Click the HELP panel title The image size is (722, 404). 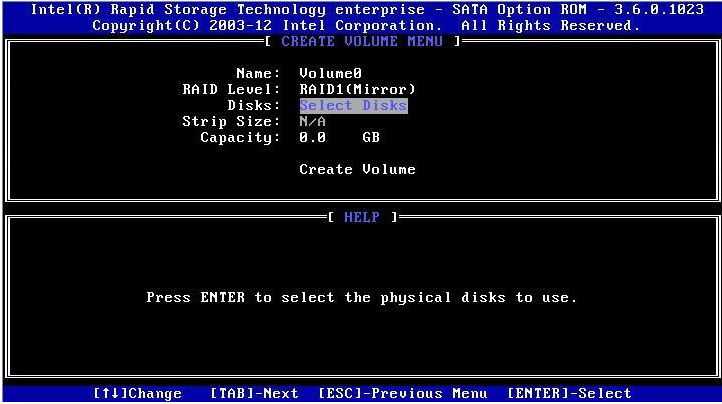pos(362,217)
